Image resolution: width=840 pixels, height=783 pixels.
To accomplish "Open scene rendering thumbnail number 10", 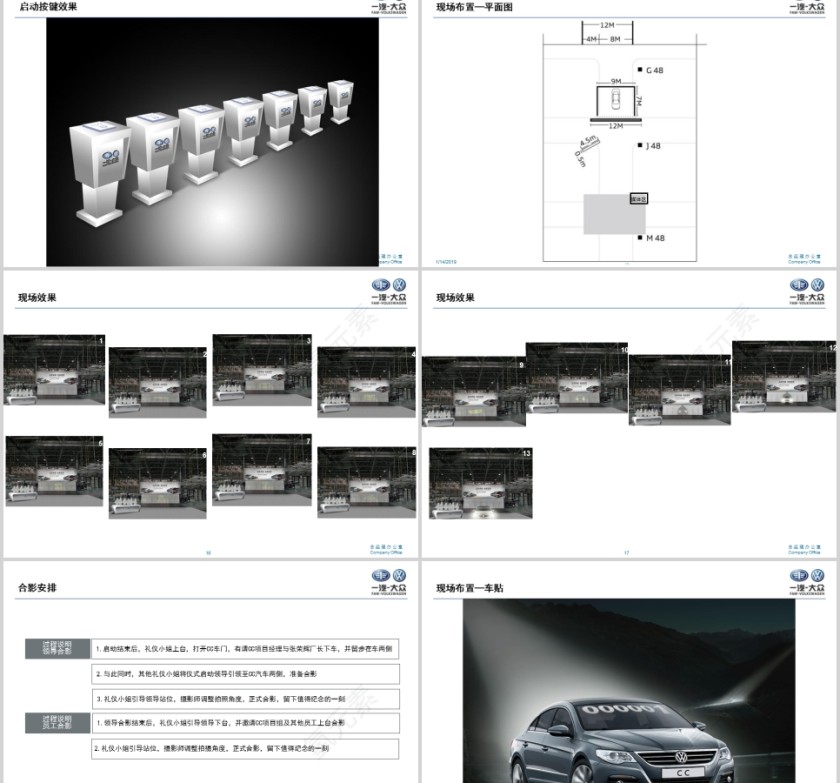I will tap(577, 378).
